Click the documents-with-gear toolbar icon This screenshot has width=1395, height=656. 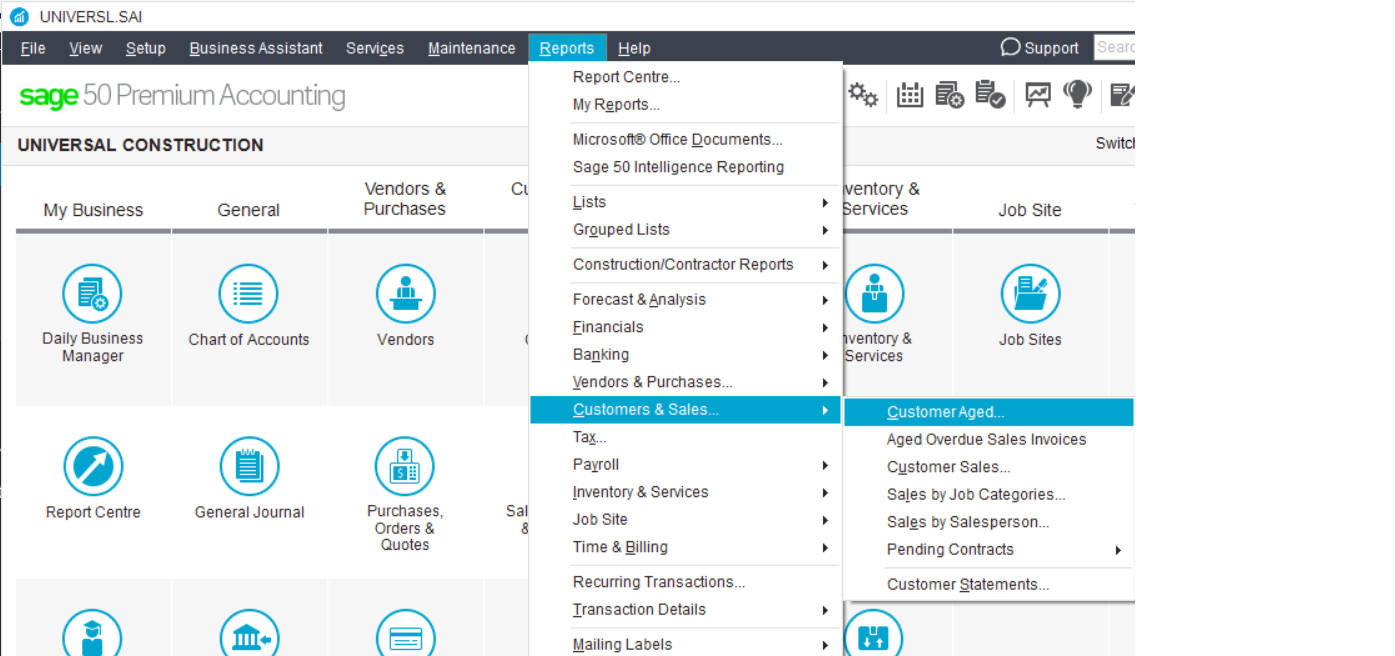click(949, 95)
